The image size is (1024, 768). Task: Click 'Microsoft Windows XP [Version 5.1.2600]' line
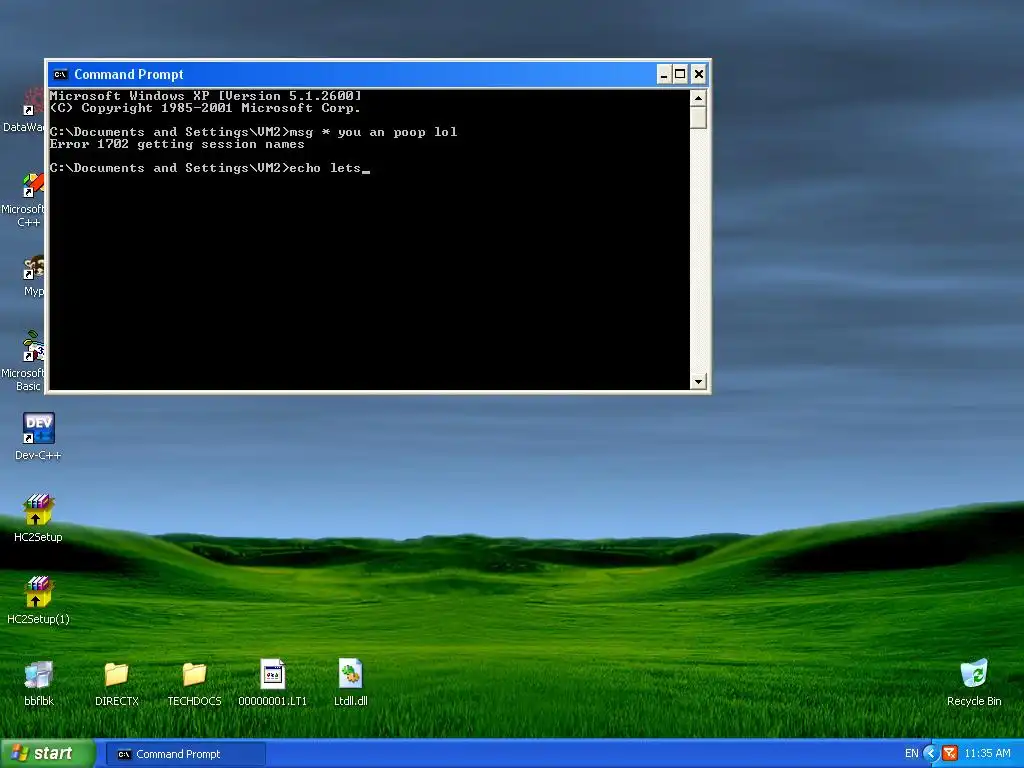click(x=205, y=96)
